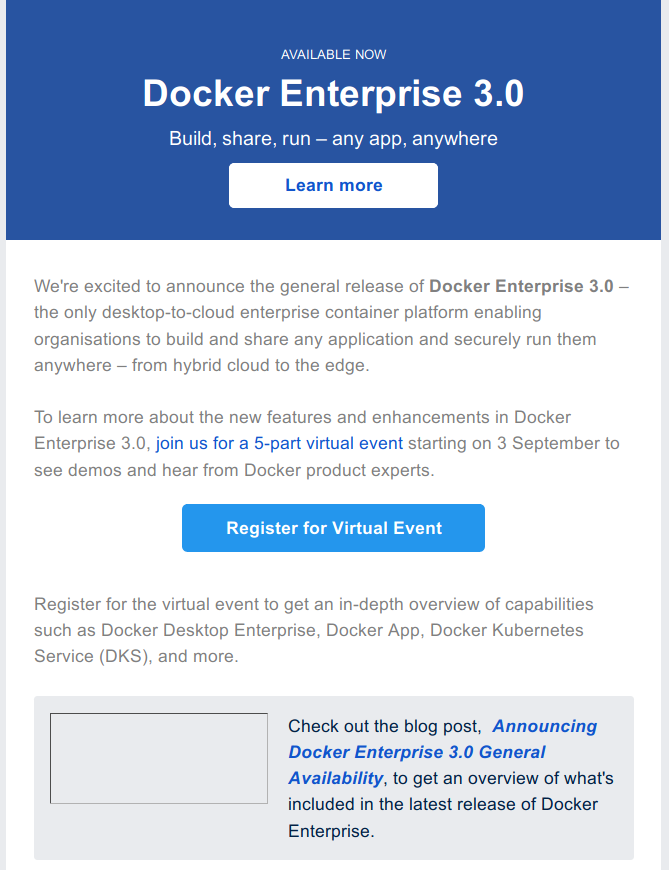
Task: Click the "Service (DKS), and more" line
Action: 136,657
